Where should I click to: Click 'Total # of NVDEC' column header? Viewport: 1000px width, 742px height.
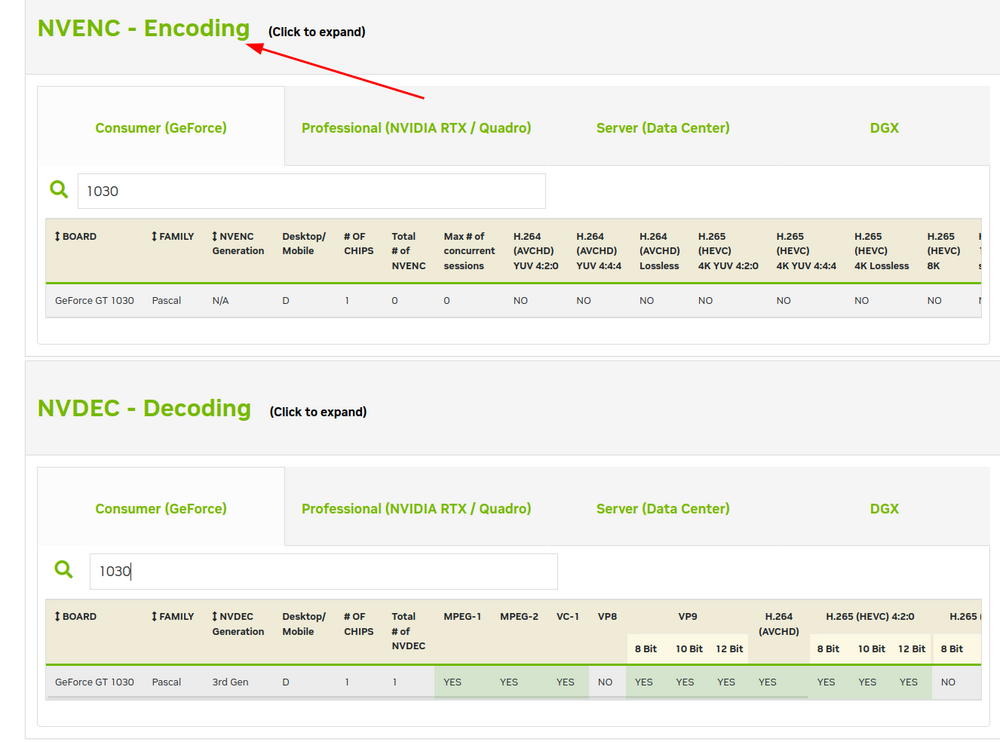(409, 631)
